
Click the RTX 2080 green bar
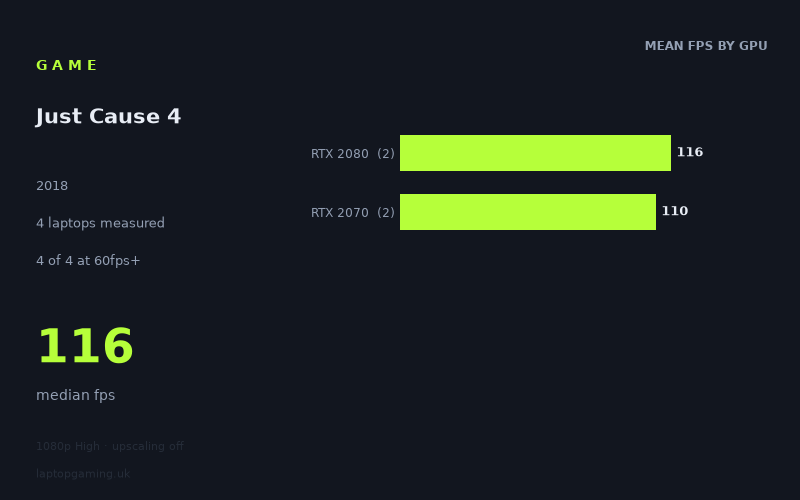coord(535,153)
